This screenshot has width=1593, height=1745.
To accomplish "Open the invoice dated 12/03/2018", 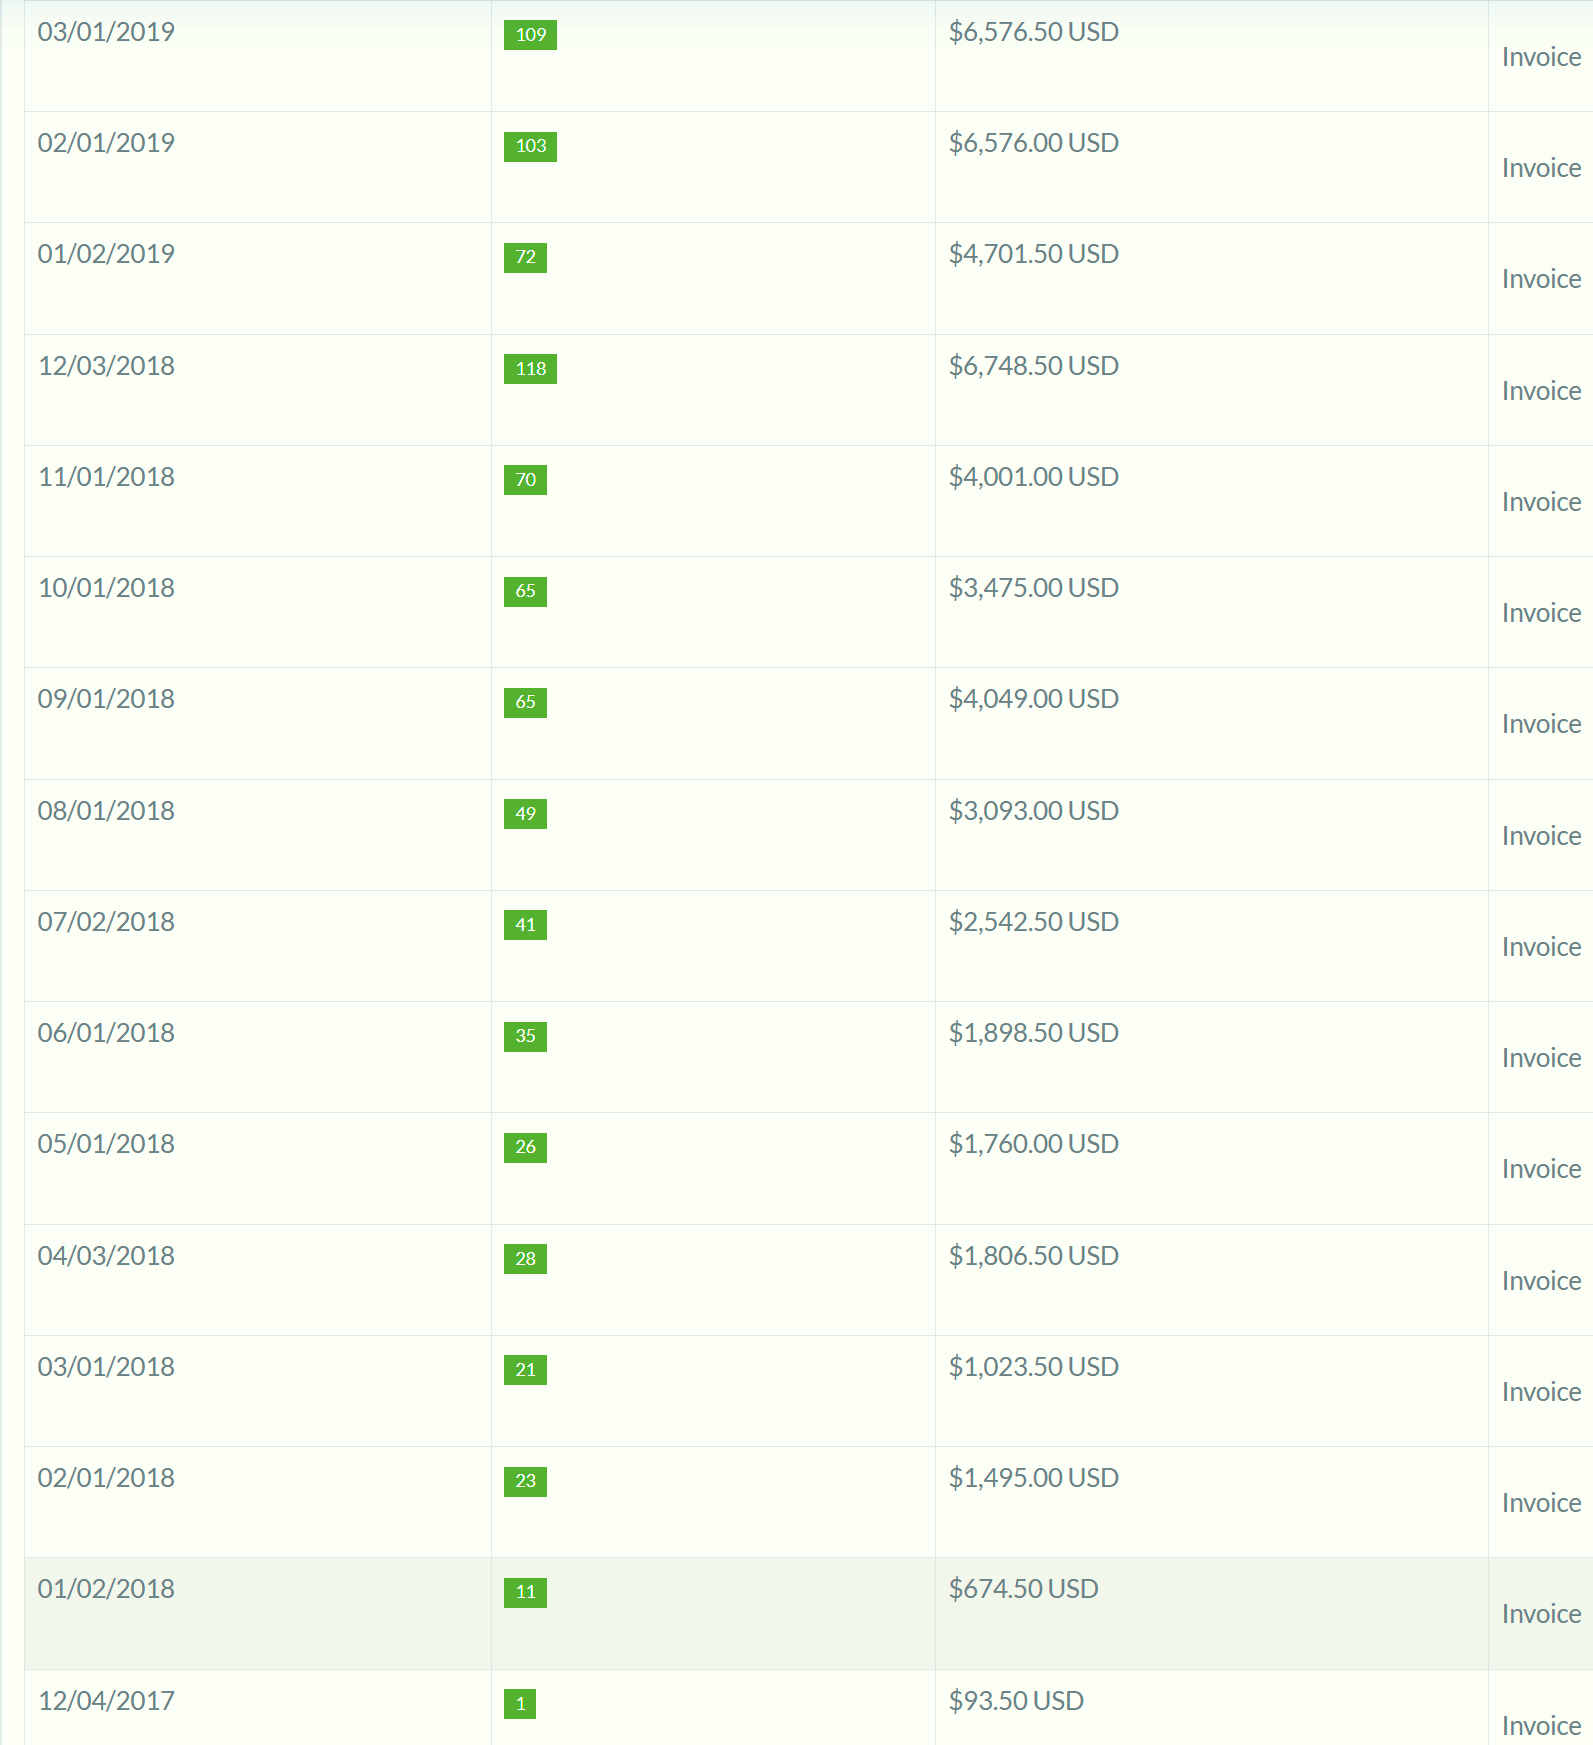I will tap(1540, 391).
